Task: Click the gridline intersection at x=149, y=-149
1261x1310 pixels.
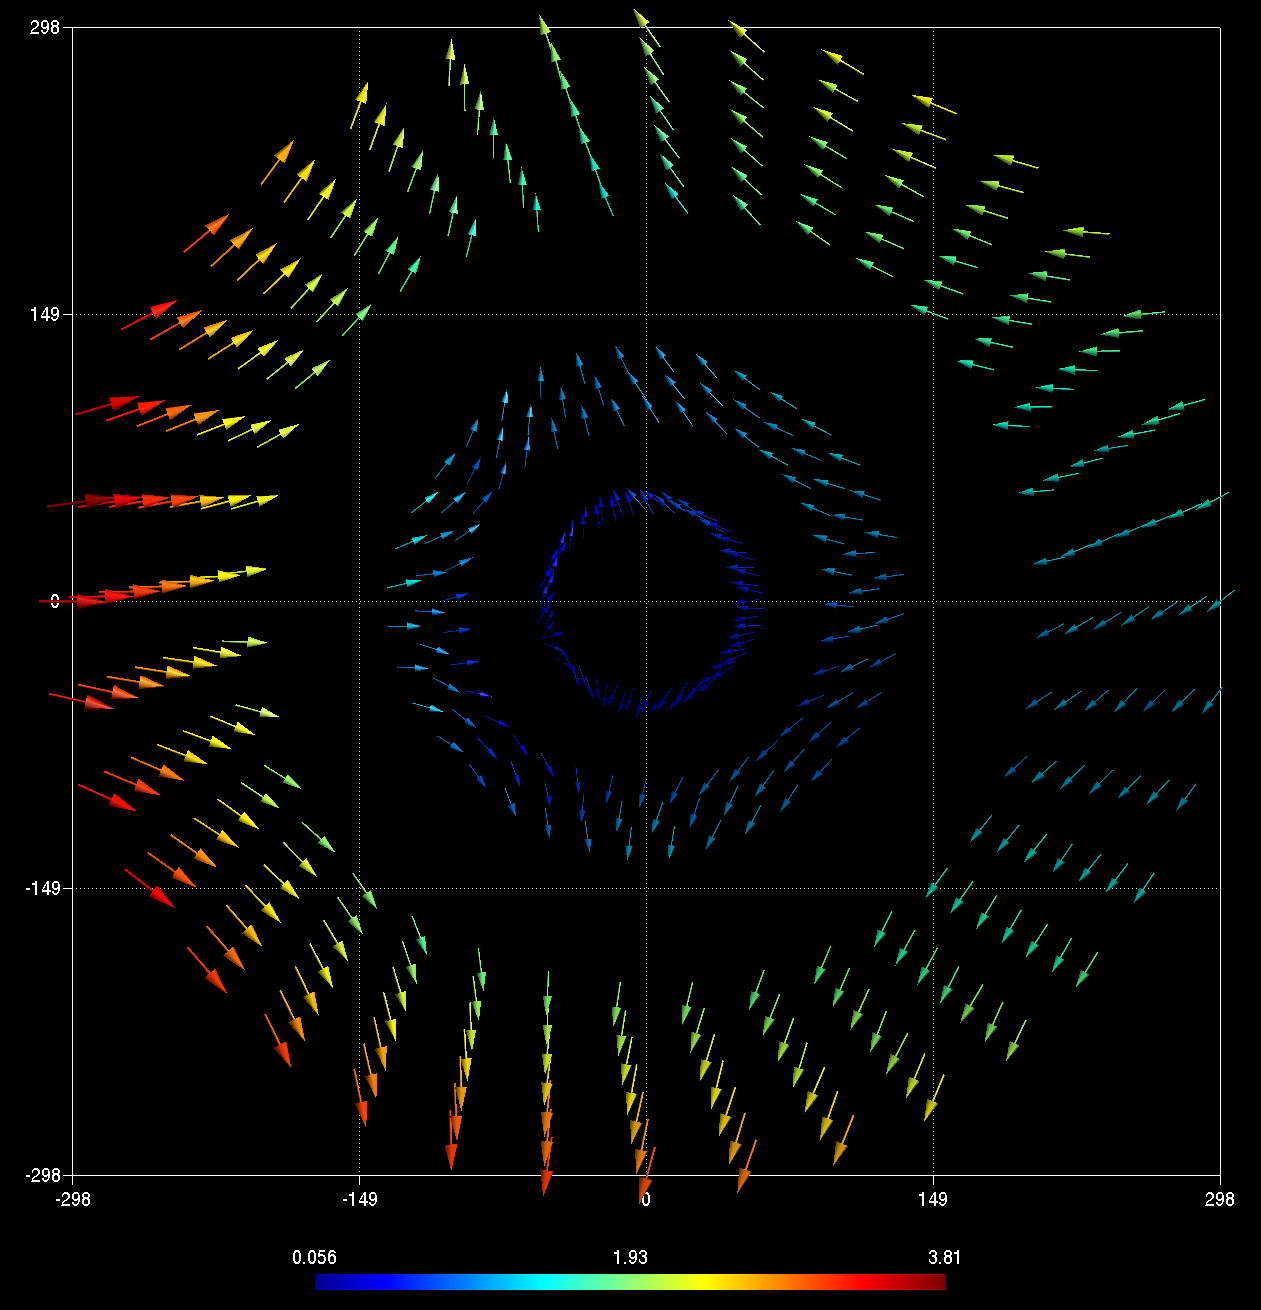Action: (x=933, y=888)
